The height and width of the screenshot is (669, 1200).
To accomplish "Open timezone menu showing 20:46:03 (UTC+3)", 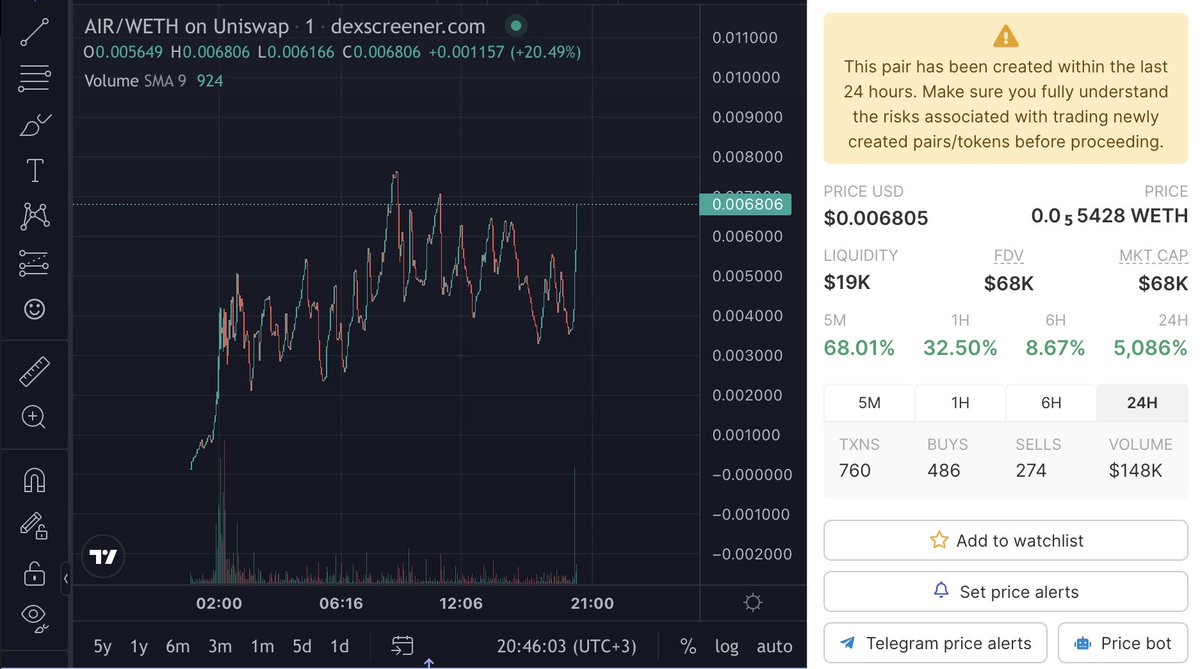I will click(x=566, y=646).
